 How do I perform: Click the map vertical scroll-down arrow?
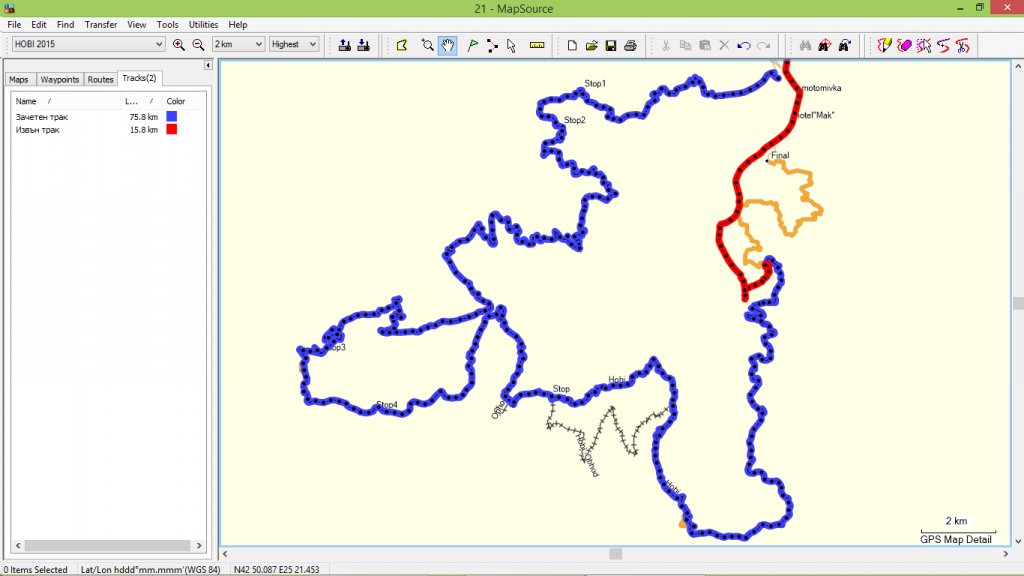(1017, 541)
